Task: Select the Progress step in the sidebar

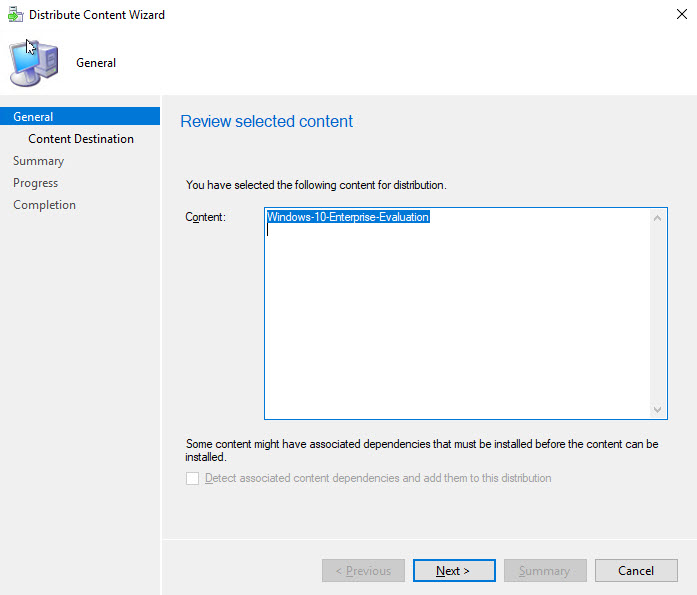Action: tap(35, 183)
